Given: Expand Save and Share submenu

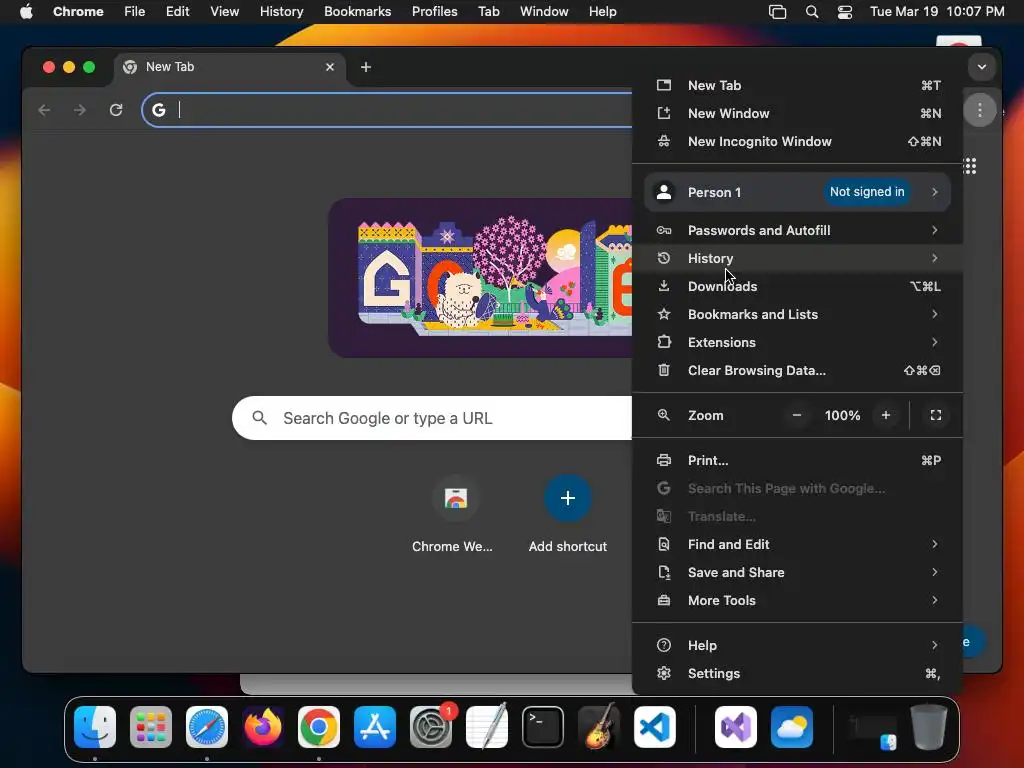Looking at the screenshot, I should point(797,573).
